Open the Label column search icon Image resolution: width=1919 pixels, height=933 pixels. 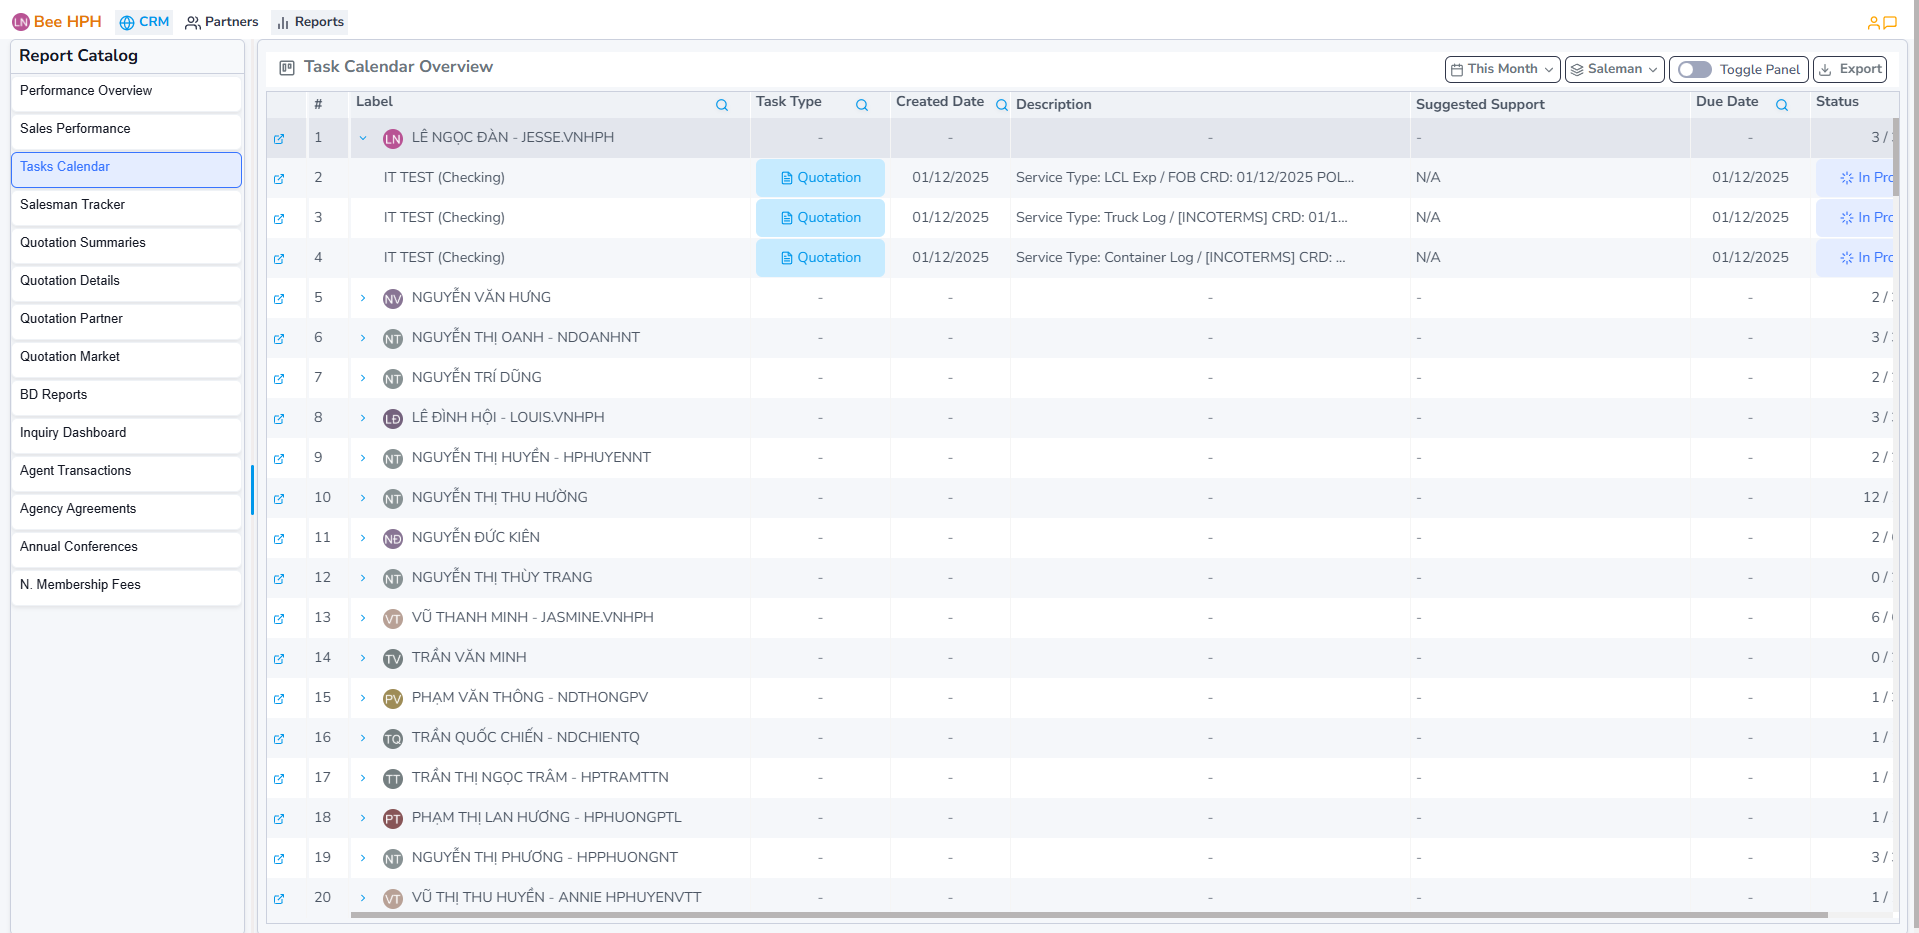(x=721, y=104)
